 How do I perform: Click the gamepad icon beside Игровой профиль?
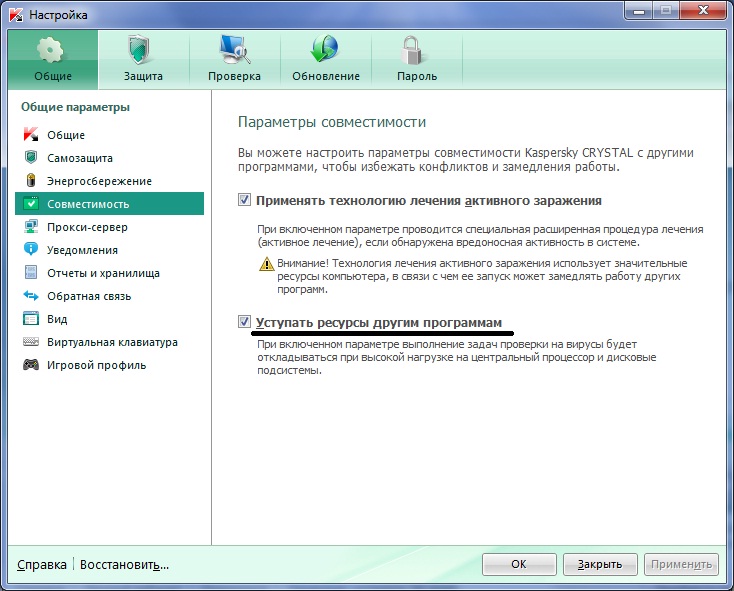point(31,364)
